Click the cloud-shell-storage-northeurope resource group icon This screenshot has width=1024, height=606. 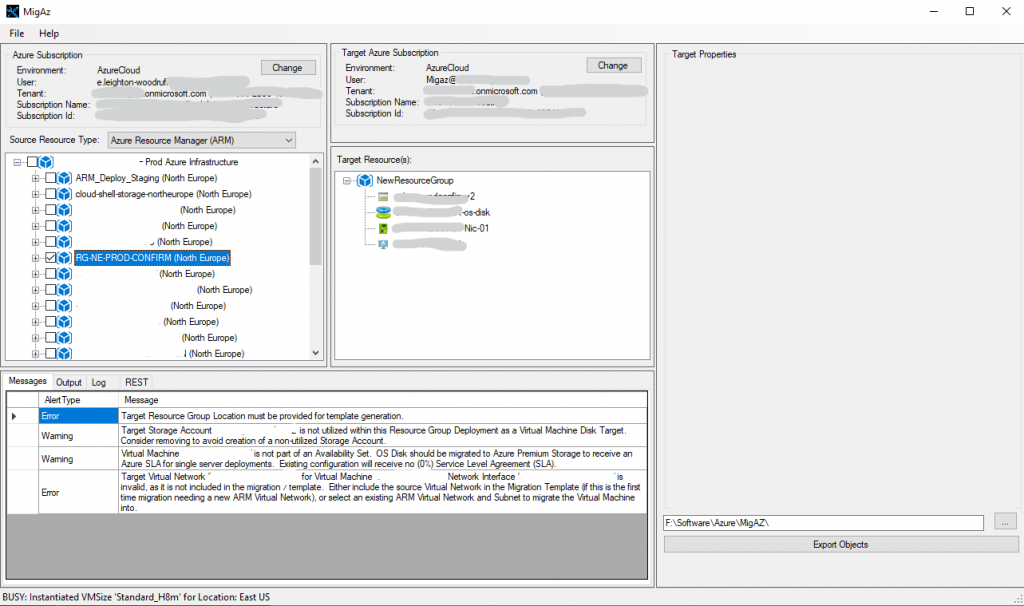pyautogui.click(x=64, y=194)
